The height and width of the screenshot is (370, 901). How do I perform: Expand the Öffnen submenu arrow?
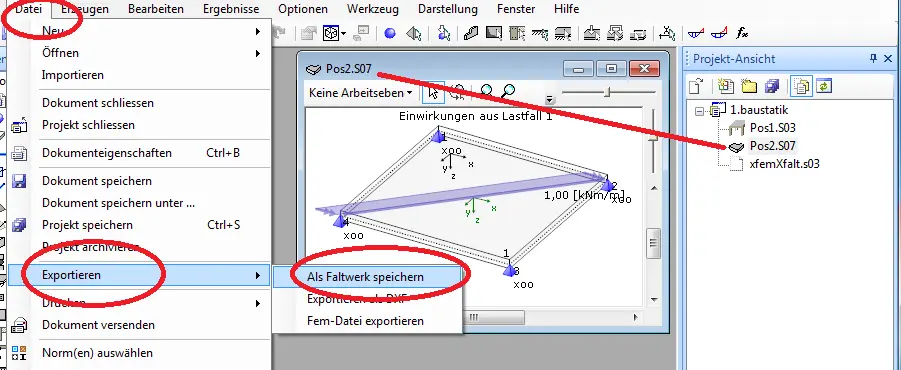tap(259, 53)
